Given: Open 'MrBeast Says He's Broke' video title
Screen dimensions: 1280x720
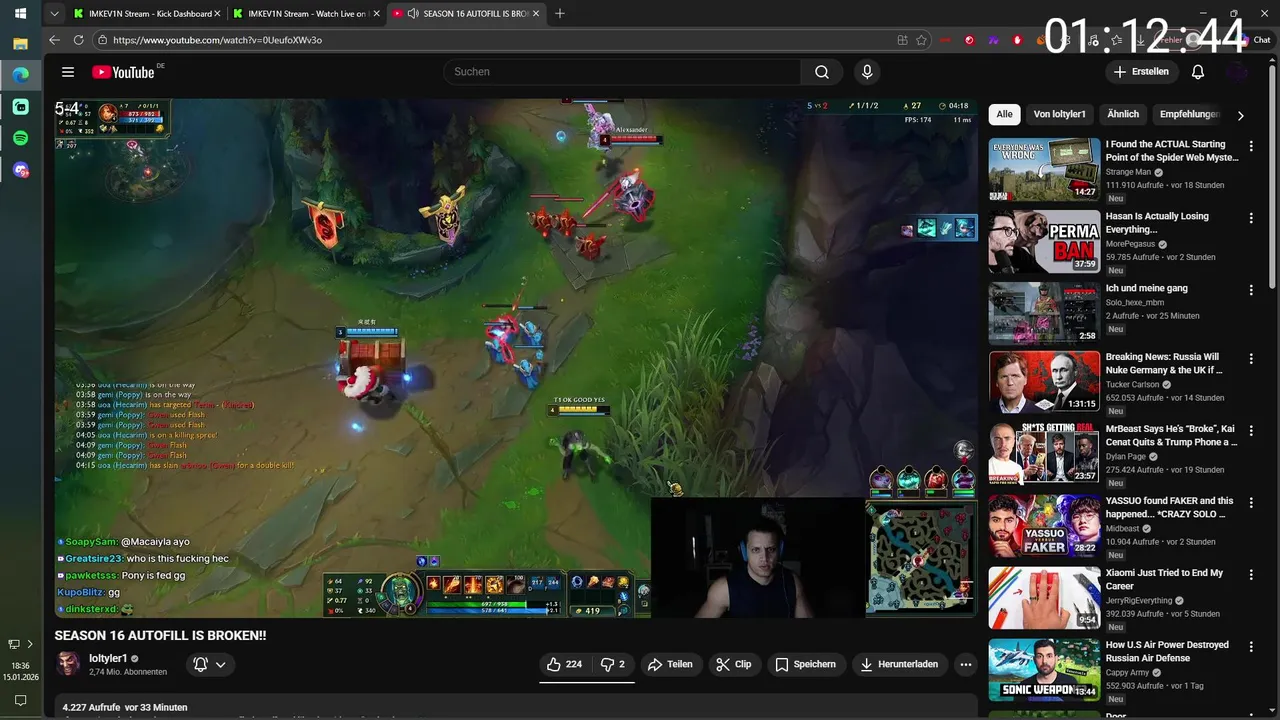Looking at the screenshot, I should click(1171, 435).
